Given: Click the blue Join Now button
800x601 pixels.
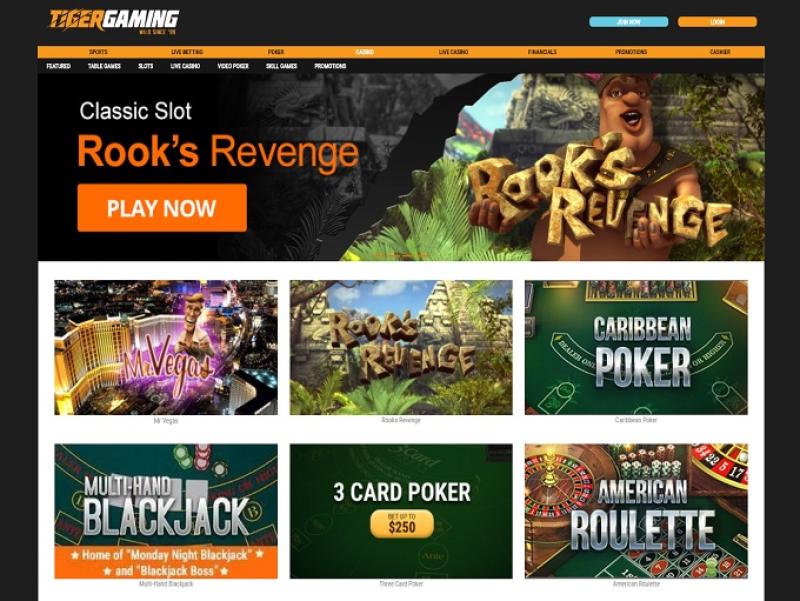Looking at the screenshot, I should 629,21.
